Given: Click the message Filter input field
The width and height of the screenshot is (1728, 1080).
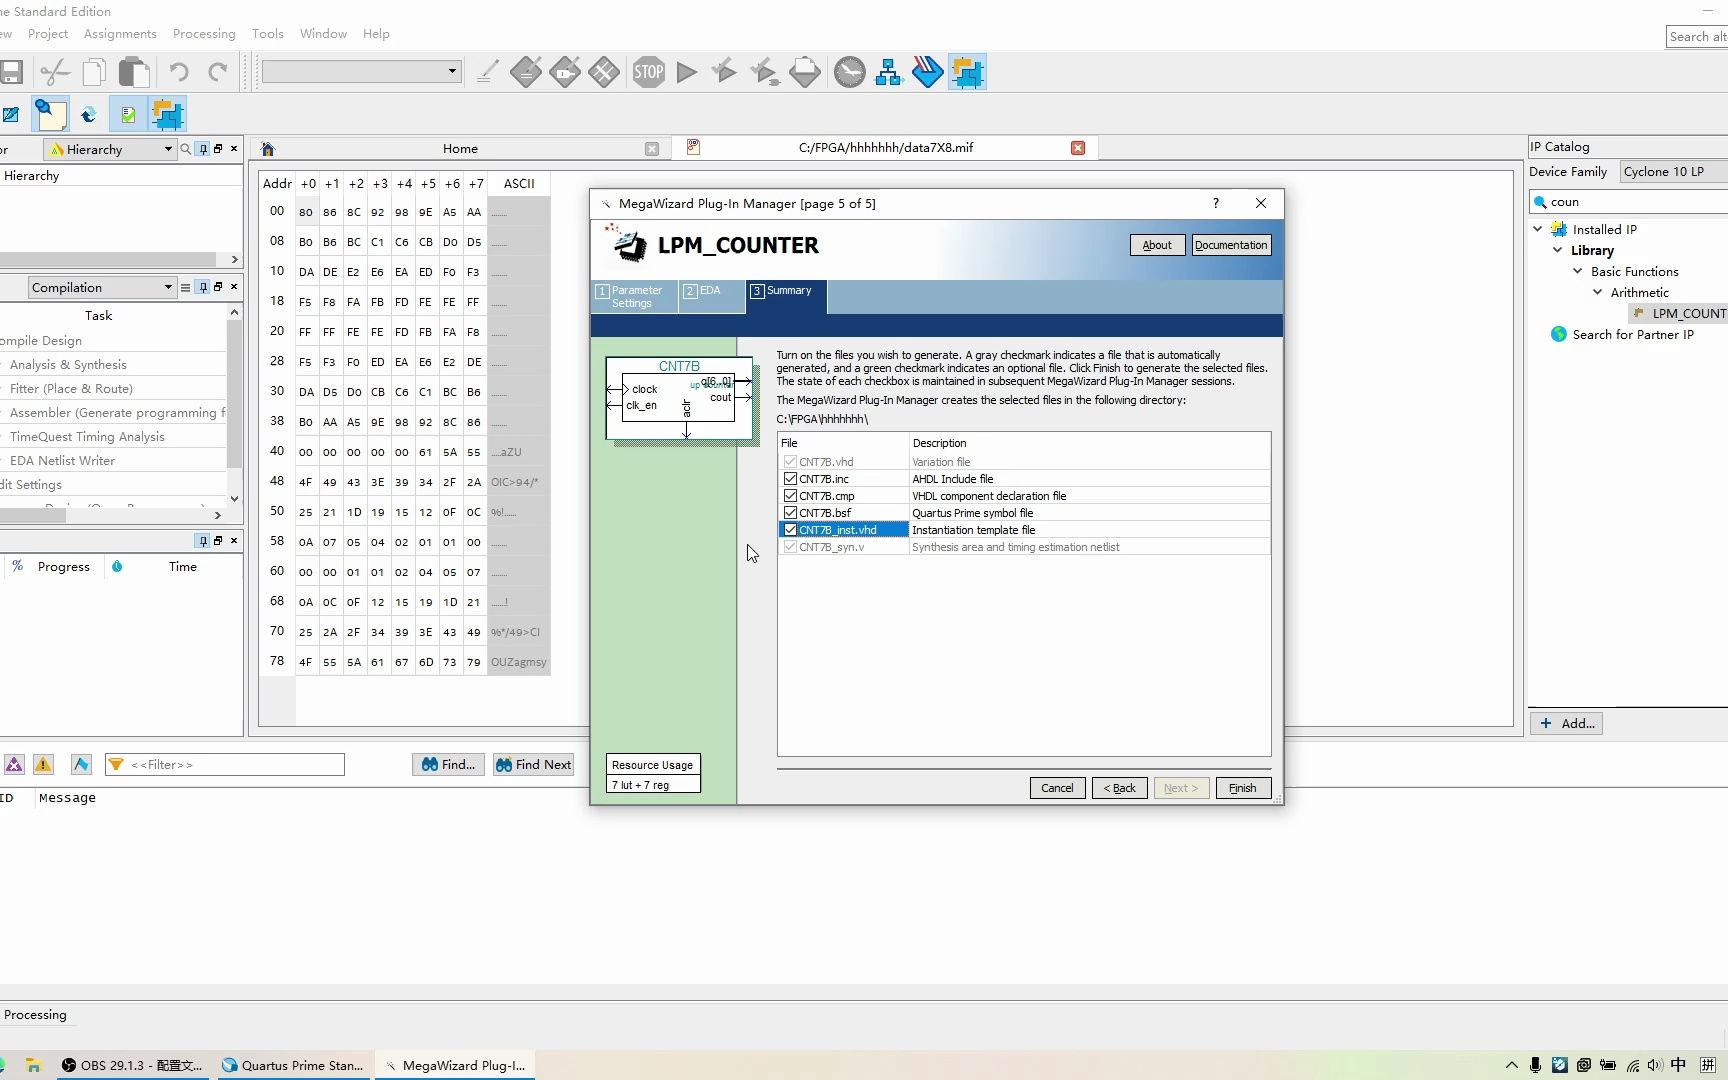Looking at the screenshot, I should pos(224,765).
